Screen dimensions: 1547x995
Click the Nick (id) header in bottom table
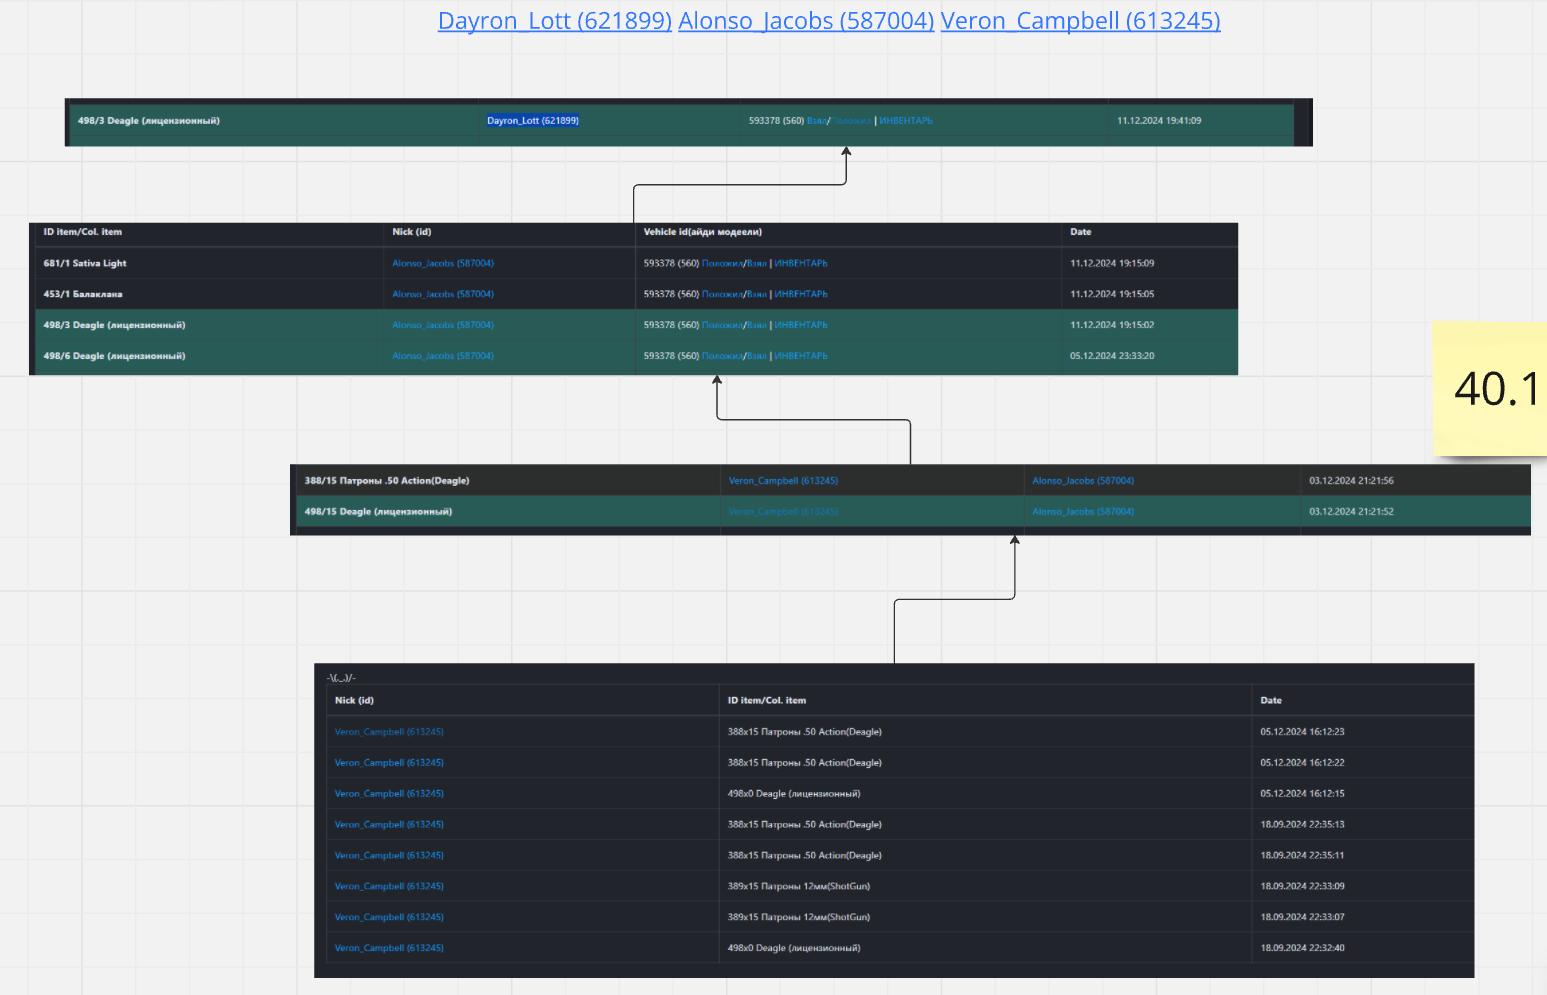coord(354,701)
